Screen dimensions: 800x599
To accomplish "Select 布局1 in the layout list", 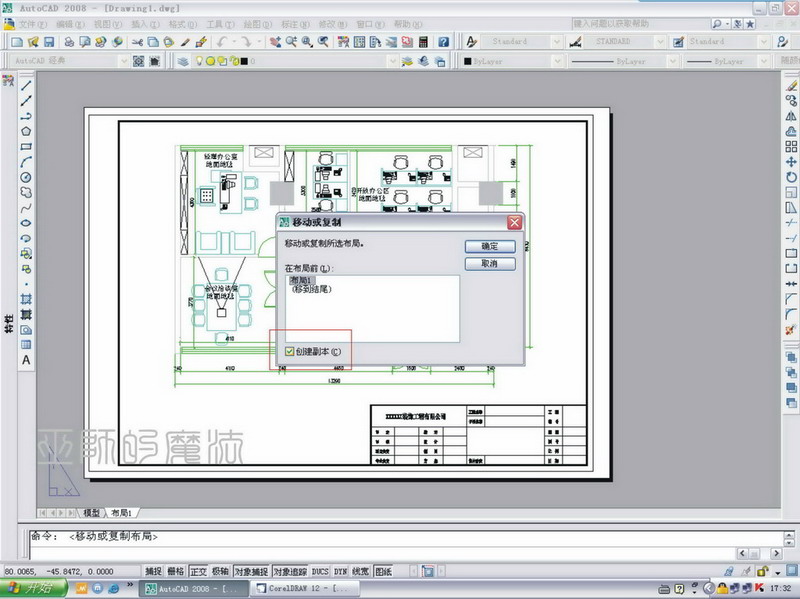I will 301,280.
